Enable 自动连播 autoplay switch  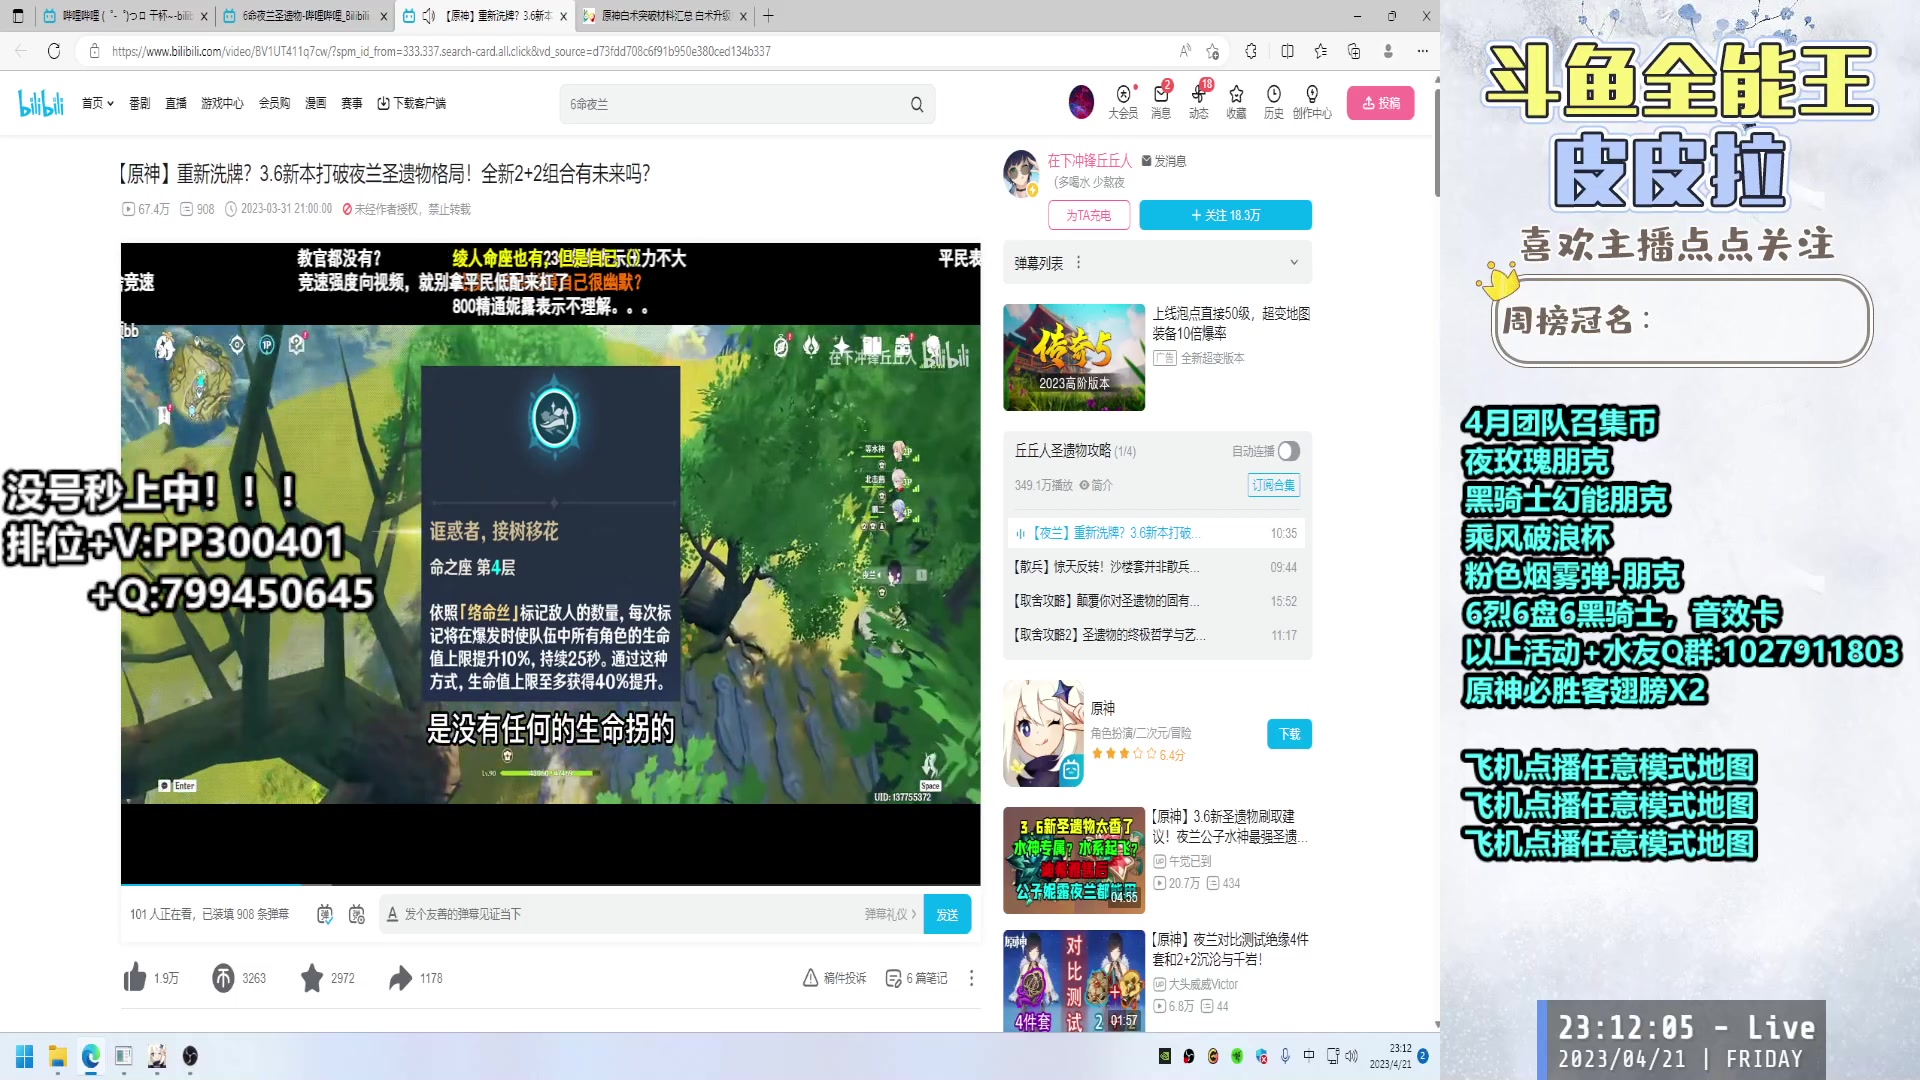[1287, 451]
